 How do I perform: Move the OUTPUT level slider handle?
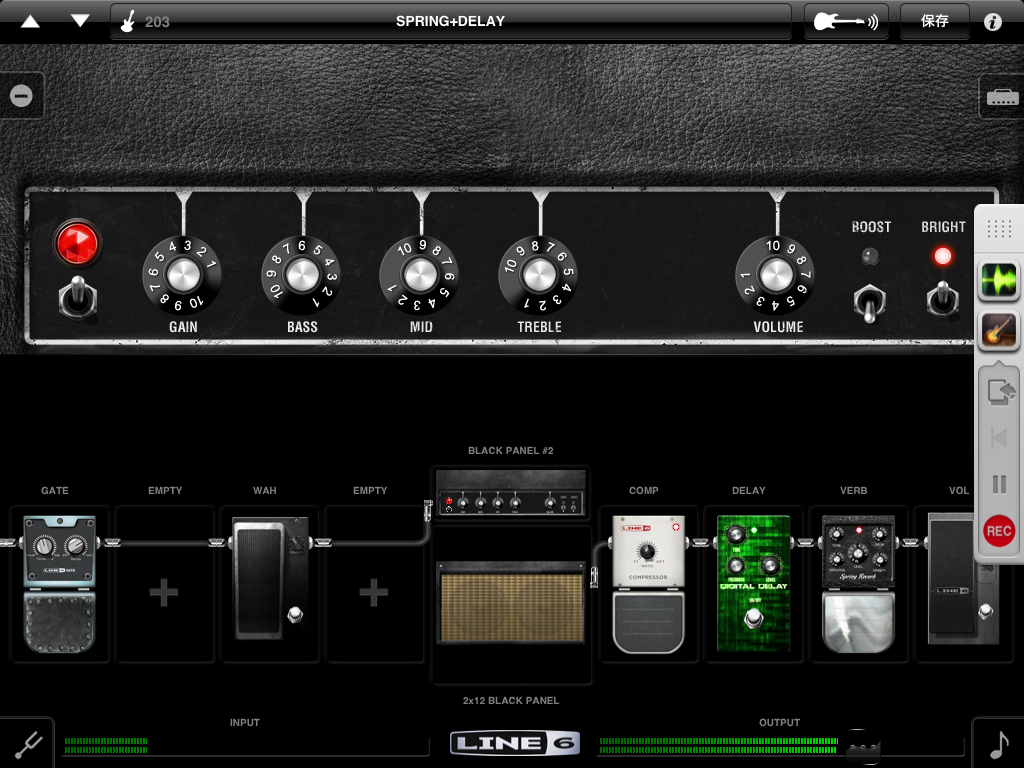[864, 746]
